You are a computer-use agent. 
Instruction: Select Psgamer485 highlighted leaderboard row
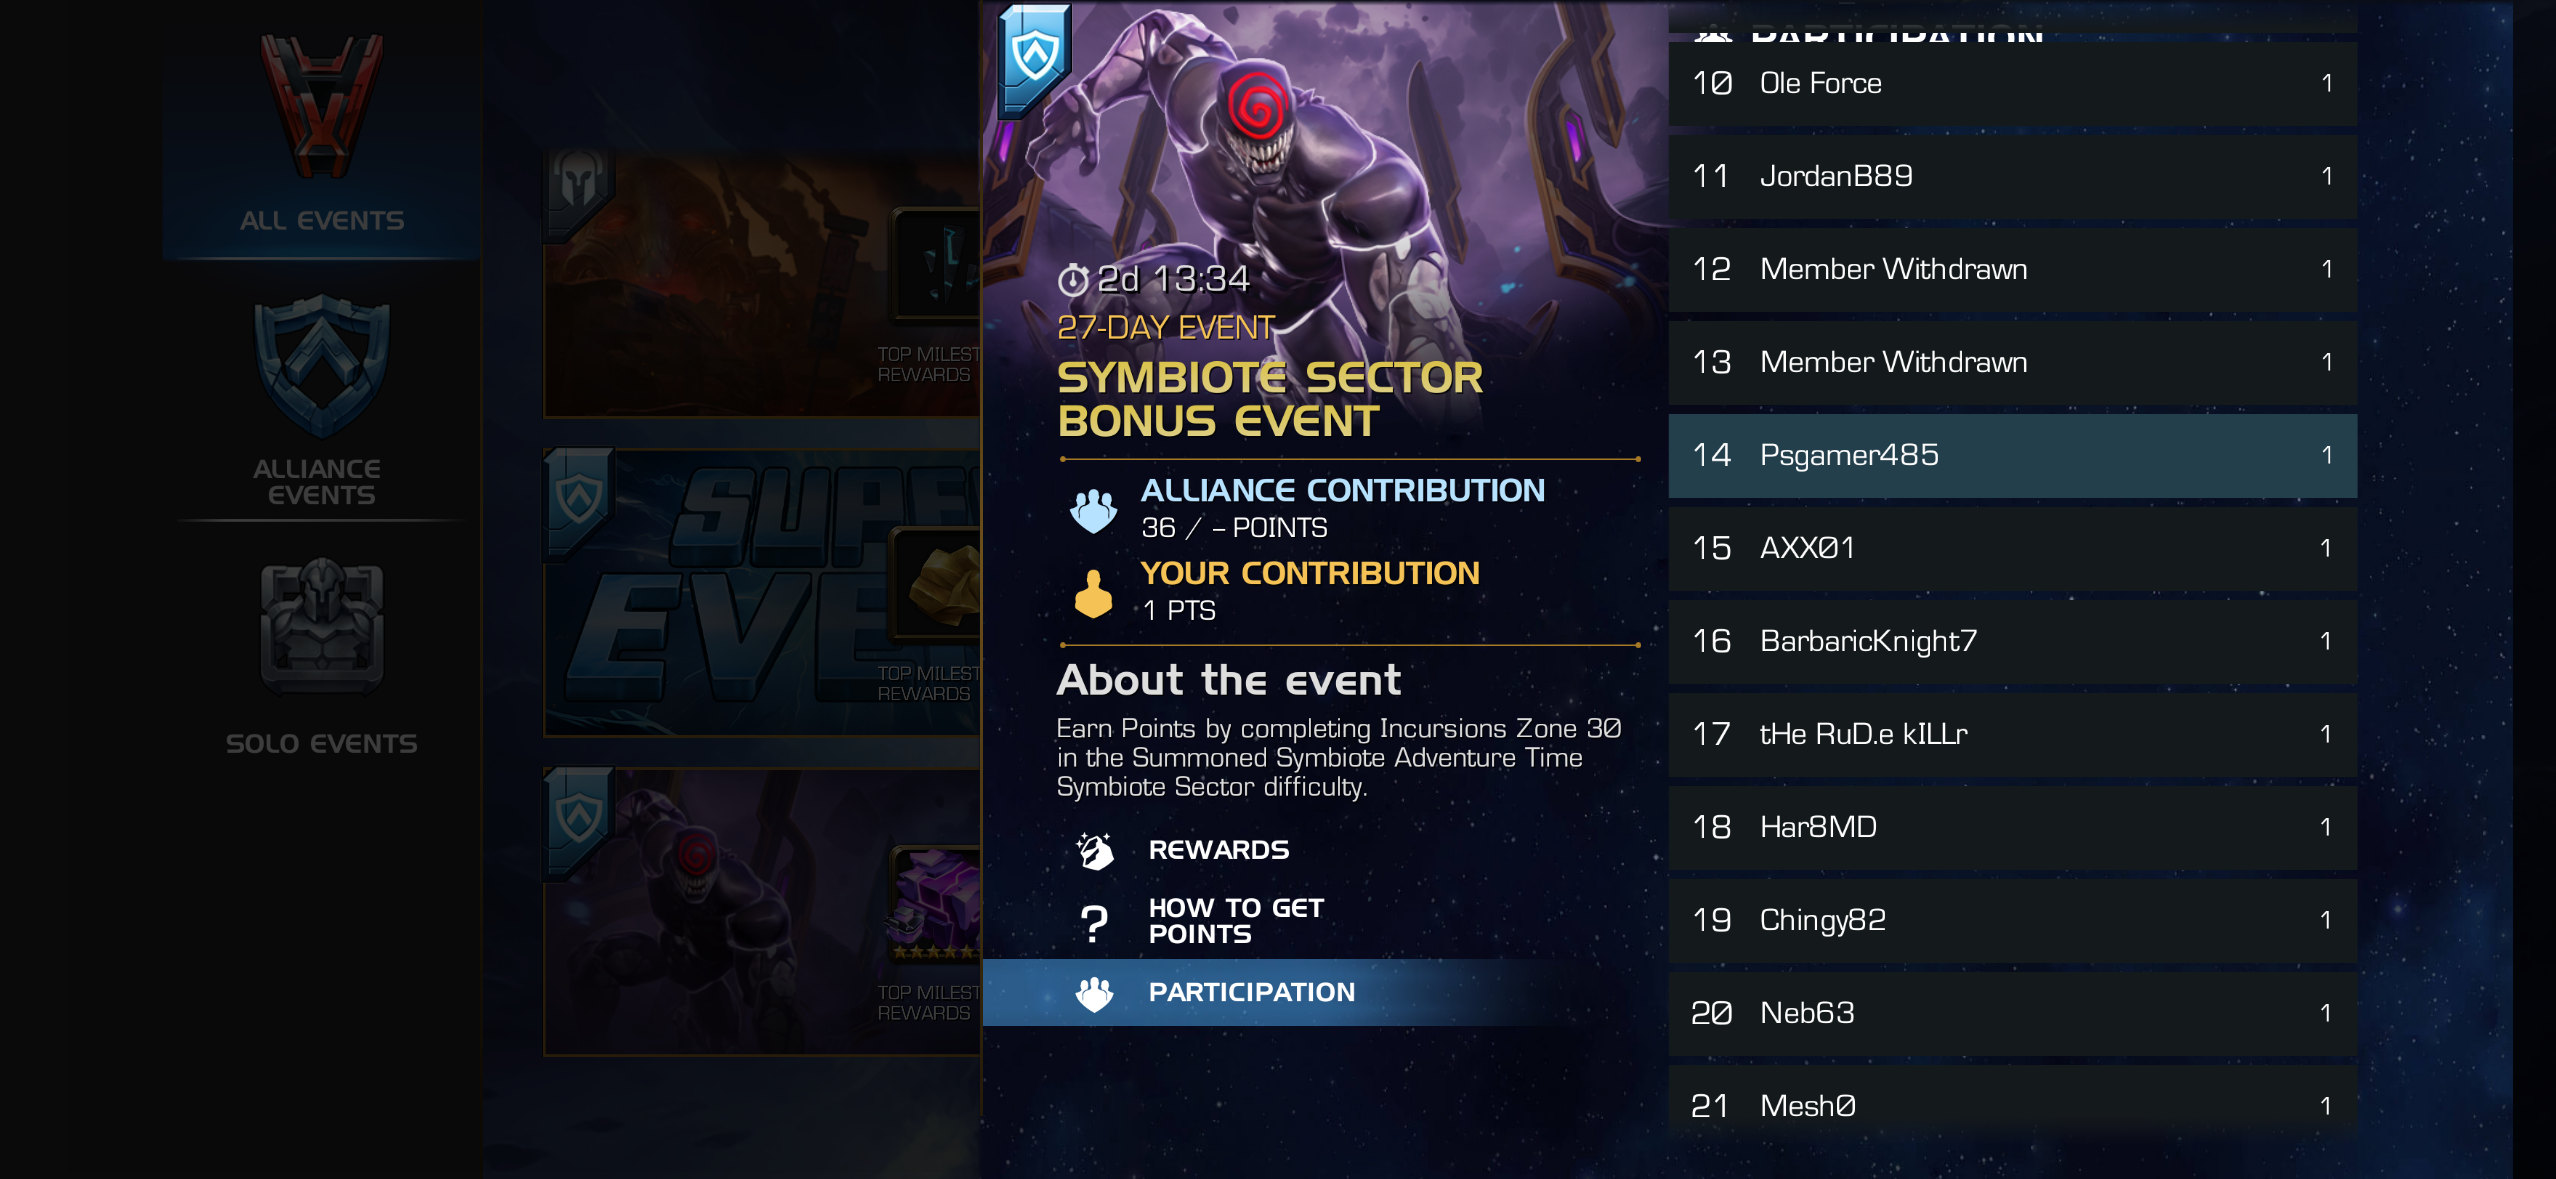click(2012, 456)
